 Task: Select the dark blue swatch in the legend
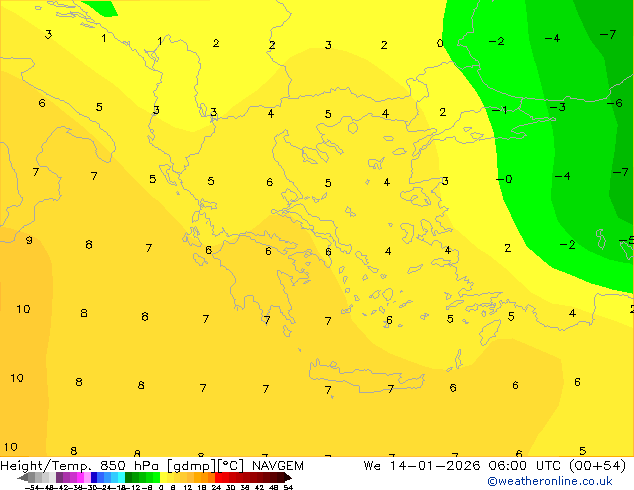click(94, 478)
